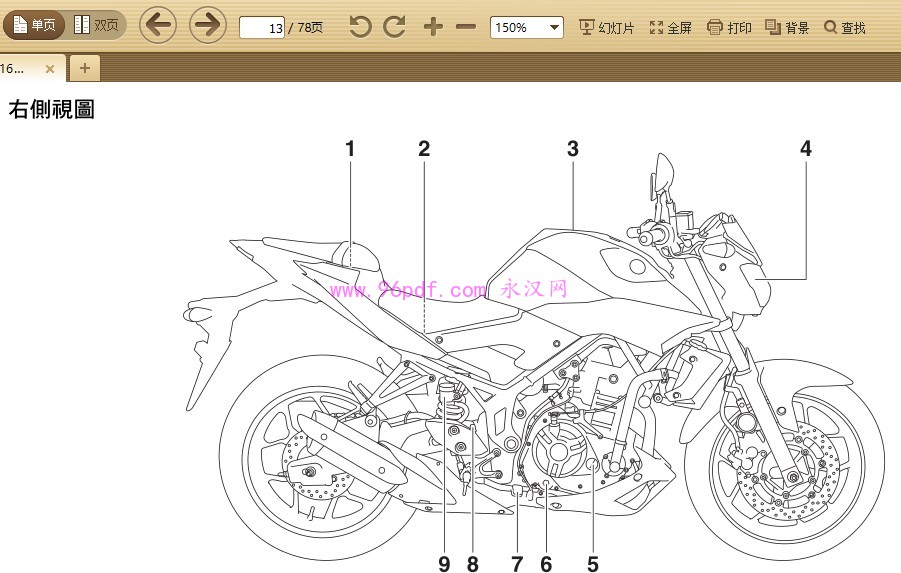Enter fullscreen mode (全屏)
The width and height of the screenshot is (901, 573).
click(670, 28)
